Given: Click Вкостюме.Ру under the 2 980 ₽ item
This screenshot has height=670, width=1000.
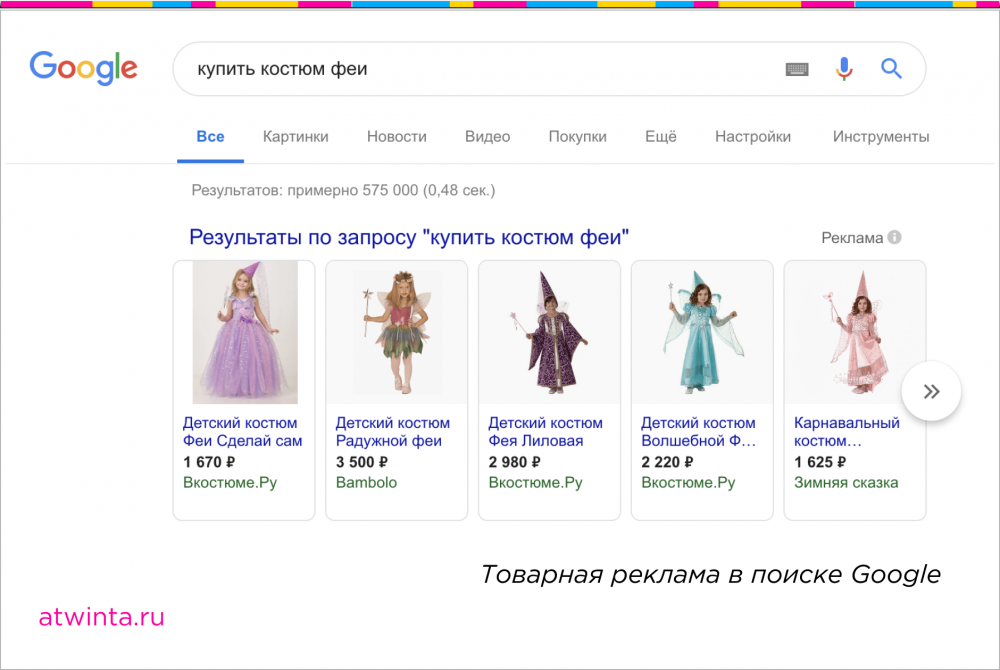Looking at the screenshot, I should (x=536, y=483).
